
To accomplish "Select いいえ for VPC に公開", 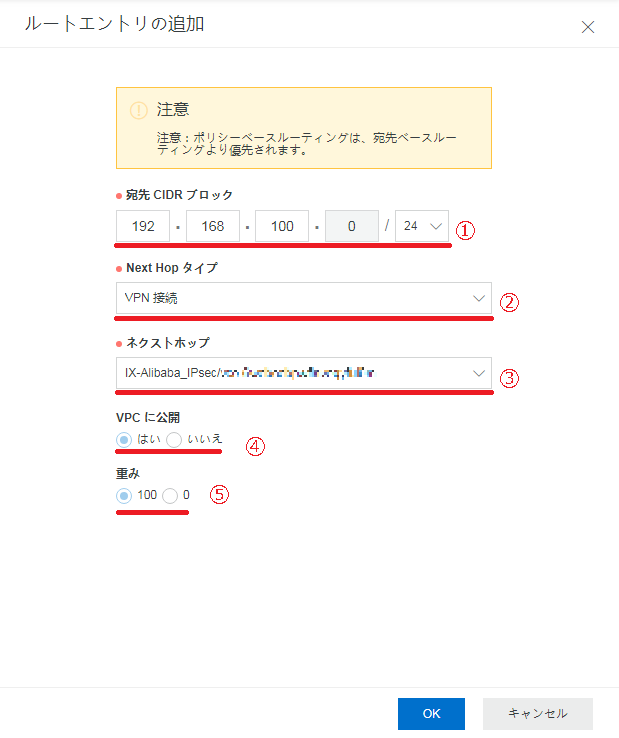I will pyautogui.click(x=174, y=439).
